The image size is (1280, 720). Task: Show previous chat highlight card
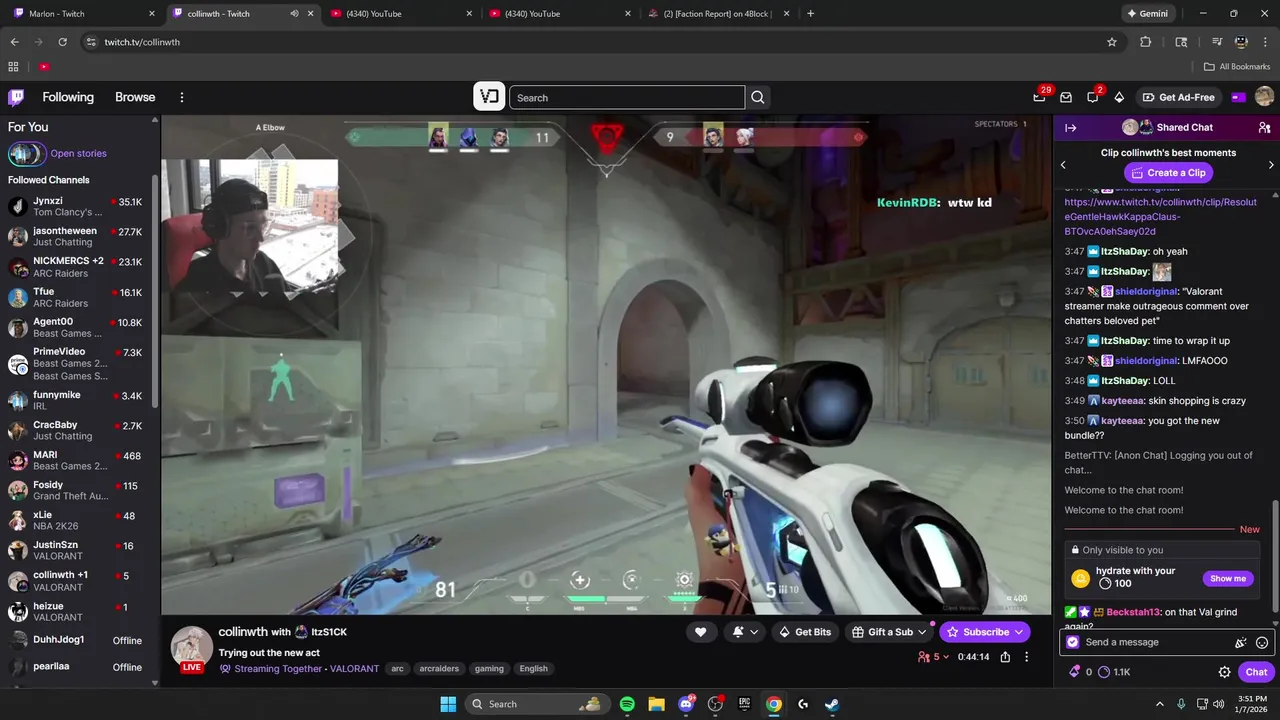1063,165
